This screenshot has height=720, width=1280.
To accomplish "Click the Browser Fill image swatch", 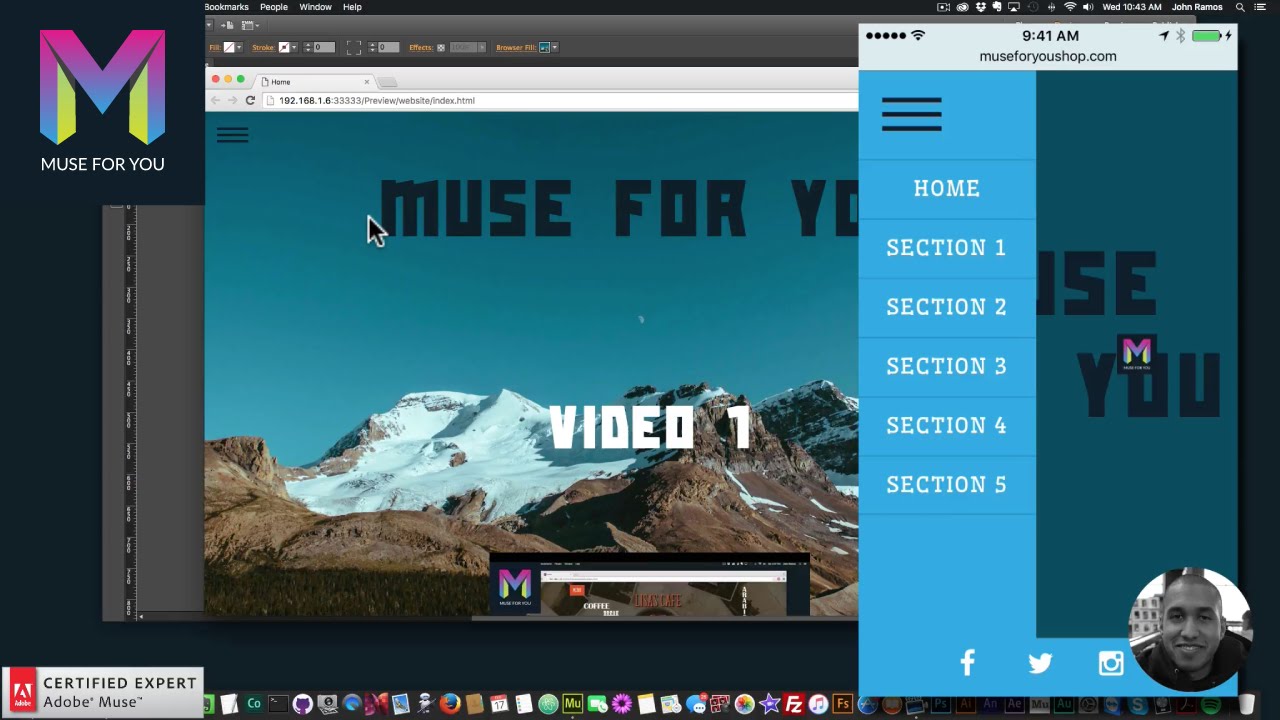I will (544, 47).
